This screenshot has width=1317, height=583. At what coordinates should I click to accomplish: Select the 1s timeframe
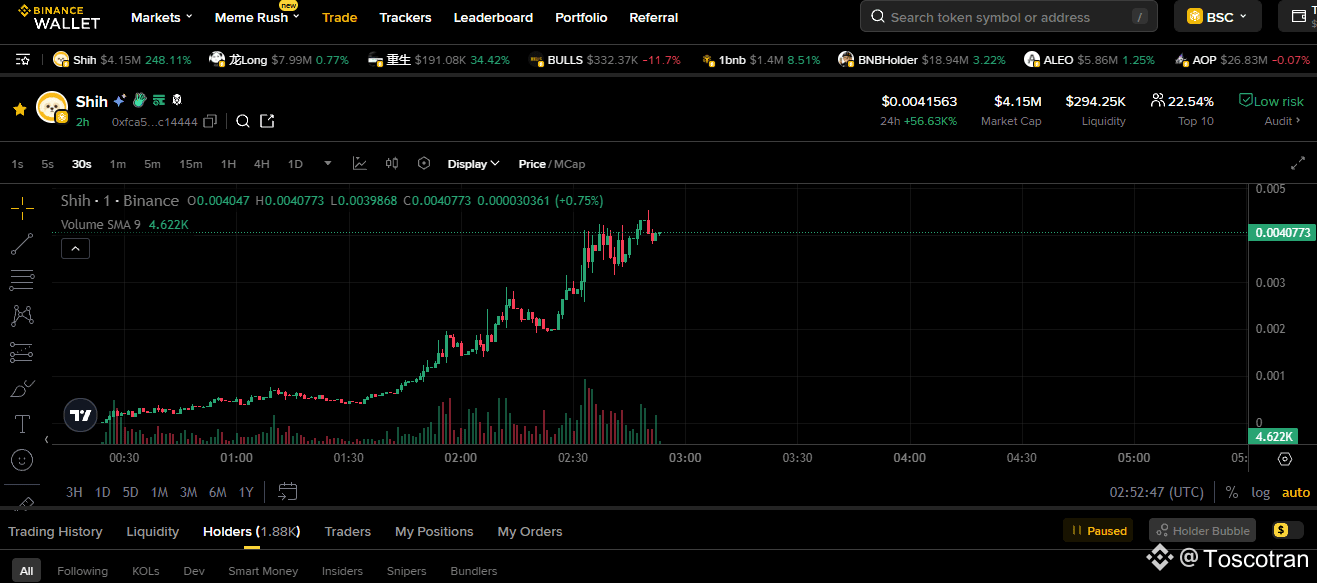[x=18, y=164]
